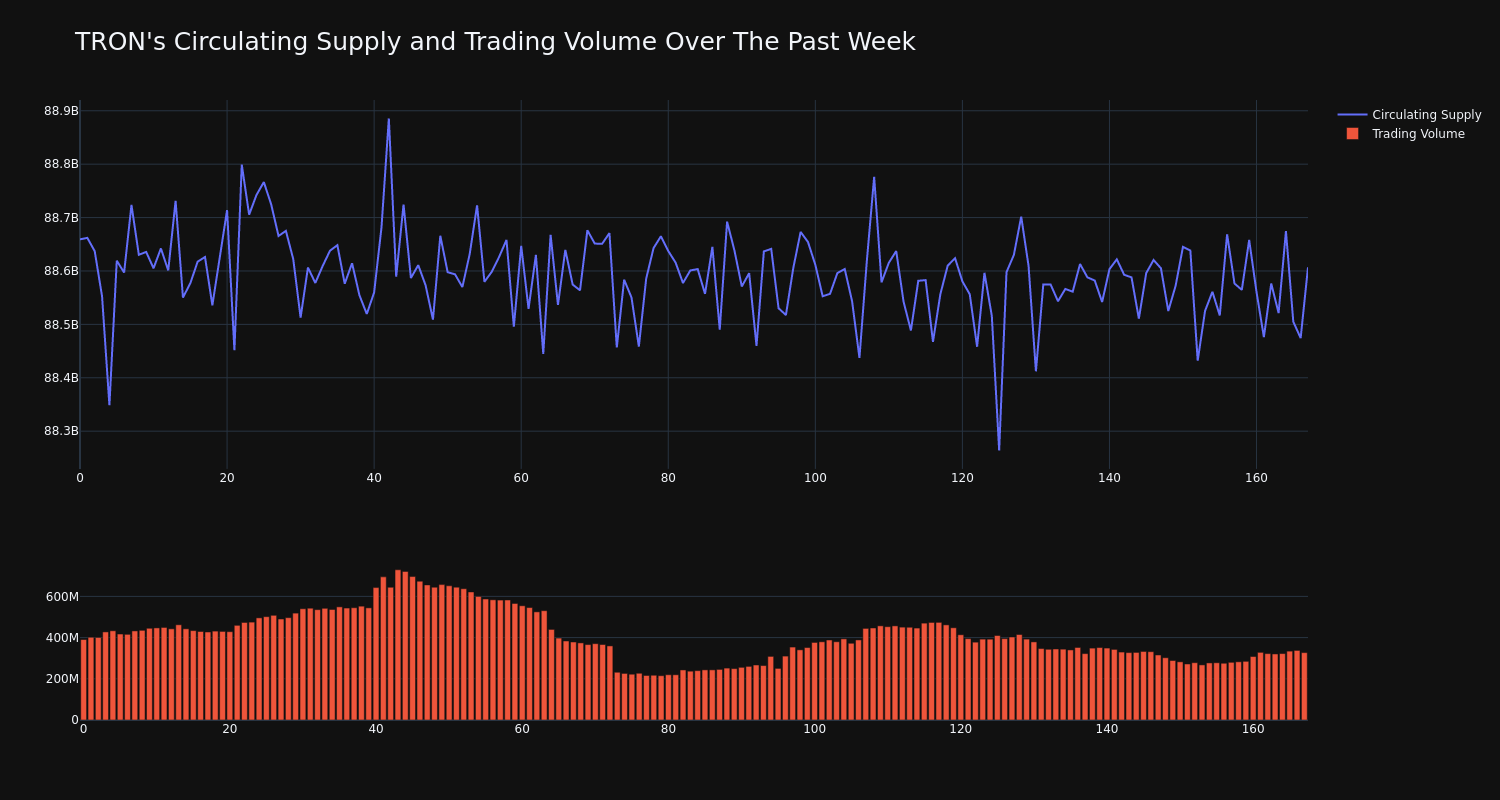Click the 88.4B y-axis label
The height and width of the screenshot is (800, 1500).
tap(61, 378)
